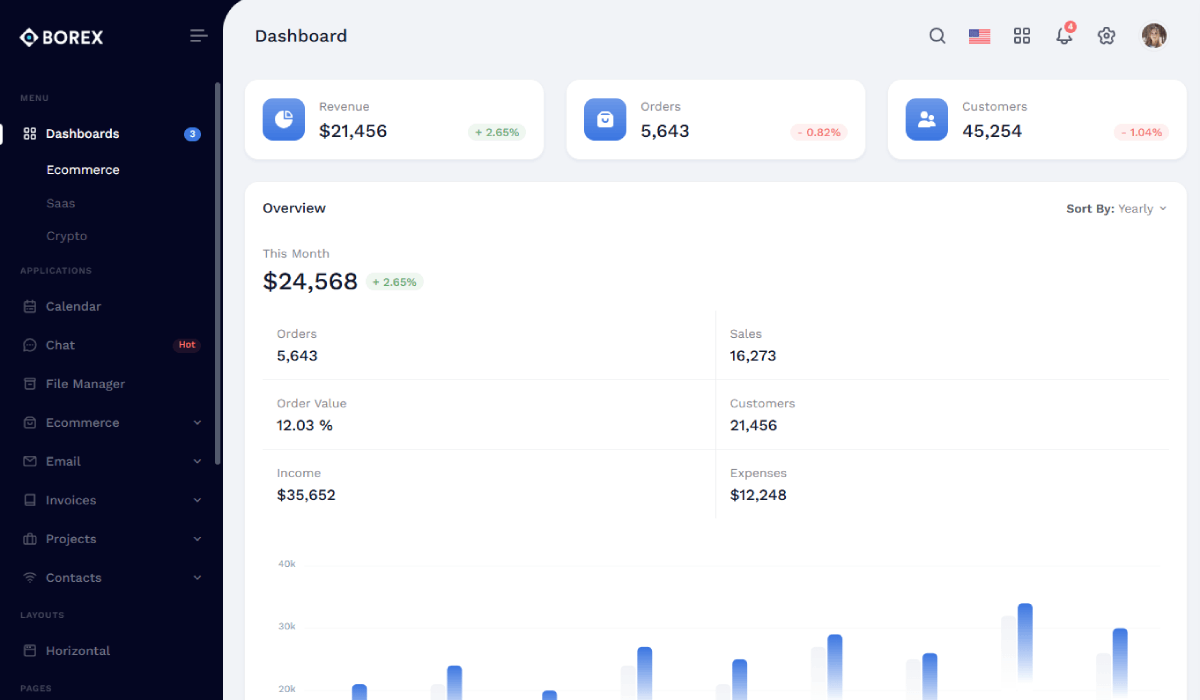Image resolution: width=1200 pixels, height=700 pixels.
Task: Click the Dashboards count badge 3
Action: coord(192,134)
